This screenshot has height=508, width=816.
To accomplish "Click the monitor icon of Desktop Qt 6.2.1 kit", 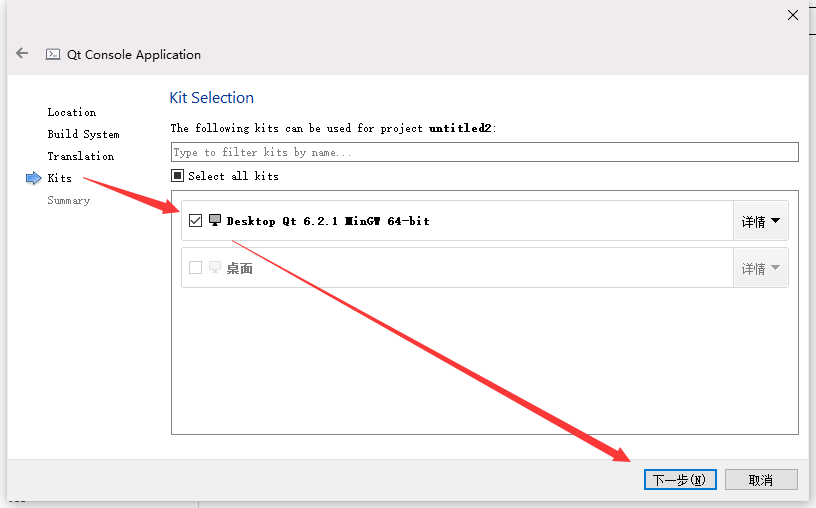I will click(215, 220).
